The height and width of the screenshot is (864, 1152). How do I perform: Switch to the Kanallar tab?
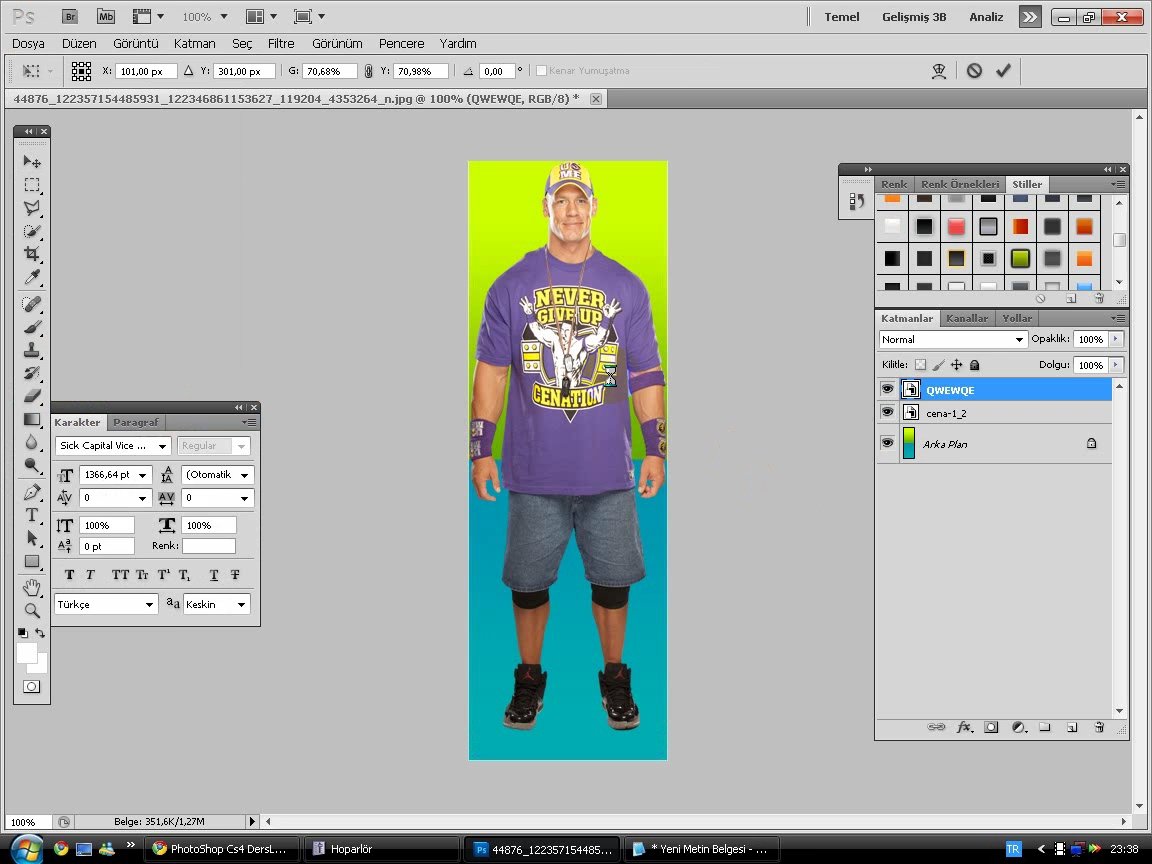pos(967,318)
